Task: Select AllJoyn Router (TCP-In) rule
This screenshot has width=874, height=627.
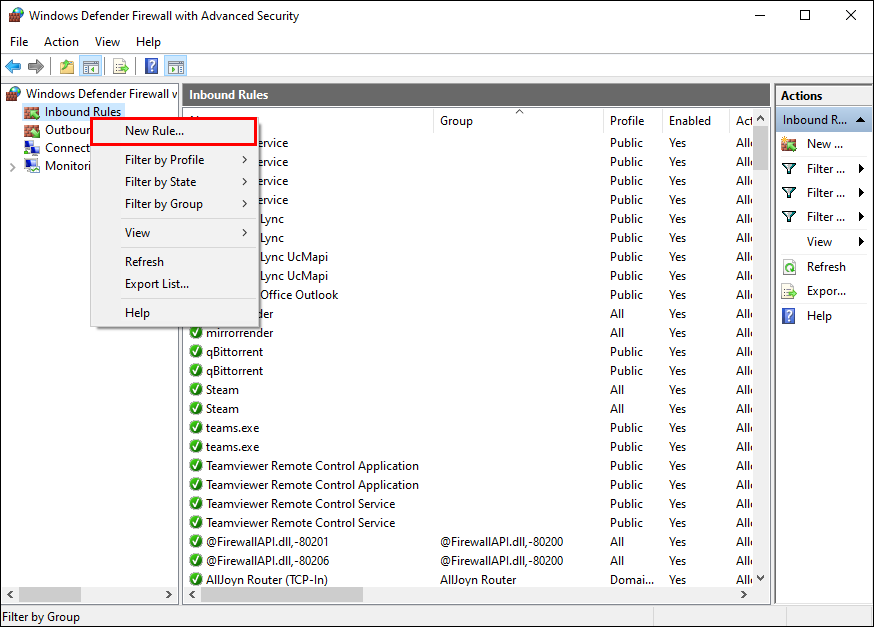Action: pyautogui.click(x=266, y=580)
